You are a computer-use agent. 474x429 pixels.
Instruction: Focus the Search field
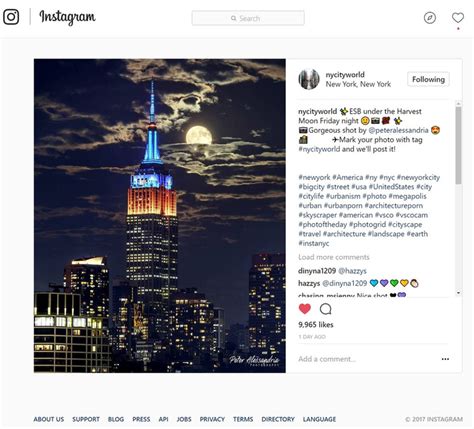click(248, 18)
